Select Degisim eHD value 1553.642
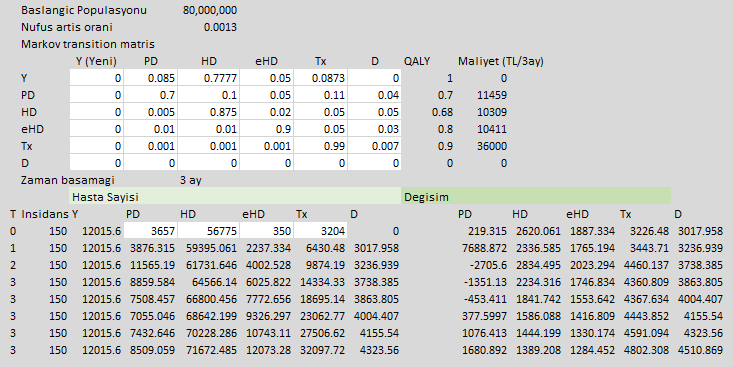The height and width of the screenshot is (367, 733). click(x=592, y=299)
